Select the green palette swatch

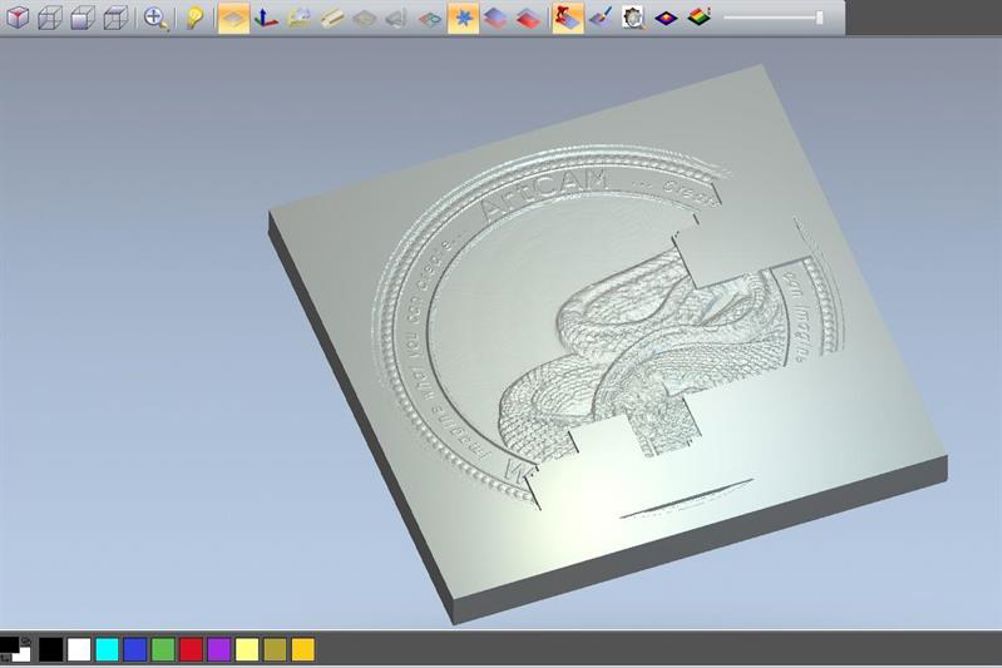click(x=163, y=649)
